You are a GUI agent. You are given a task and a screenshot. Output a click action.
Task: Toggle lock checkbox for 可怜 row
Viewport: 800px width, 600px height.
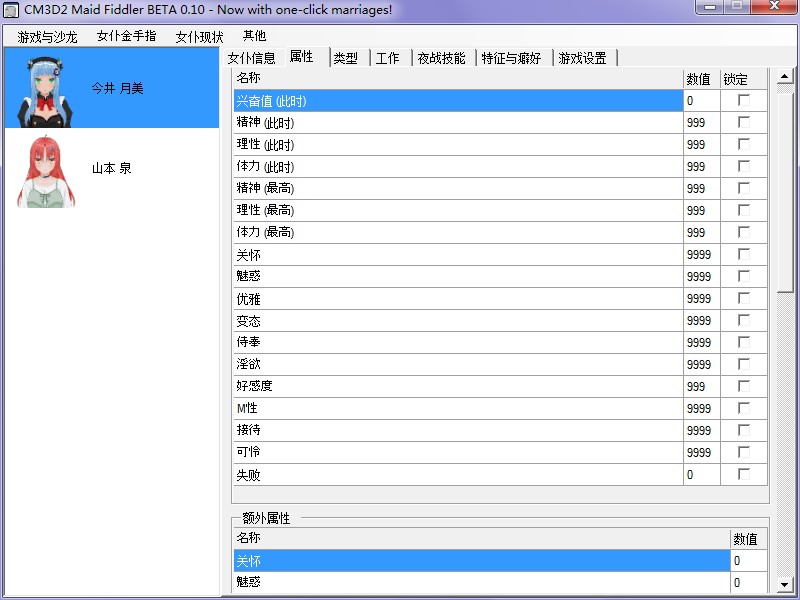[744, 452]
